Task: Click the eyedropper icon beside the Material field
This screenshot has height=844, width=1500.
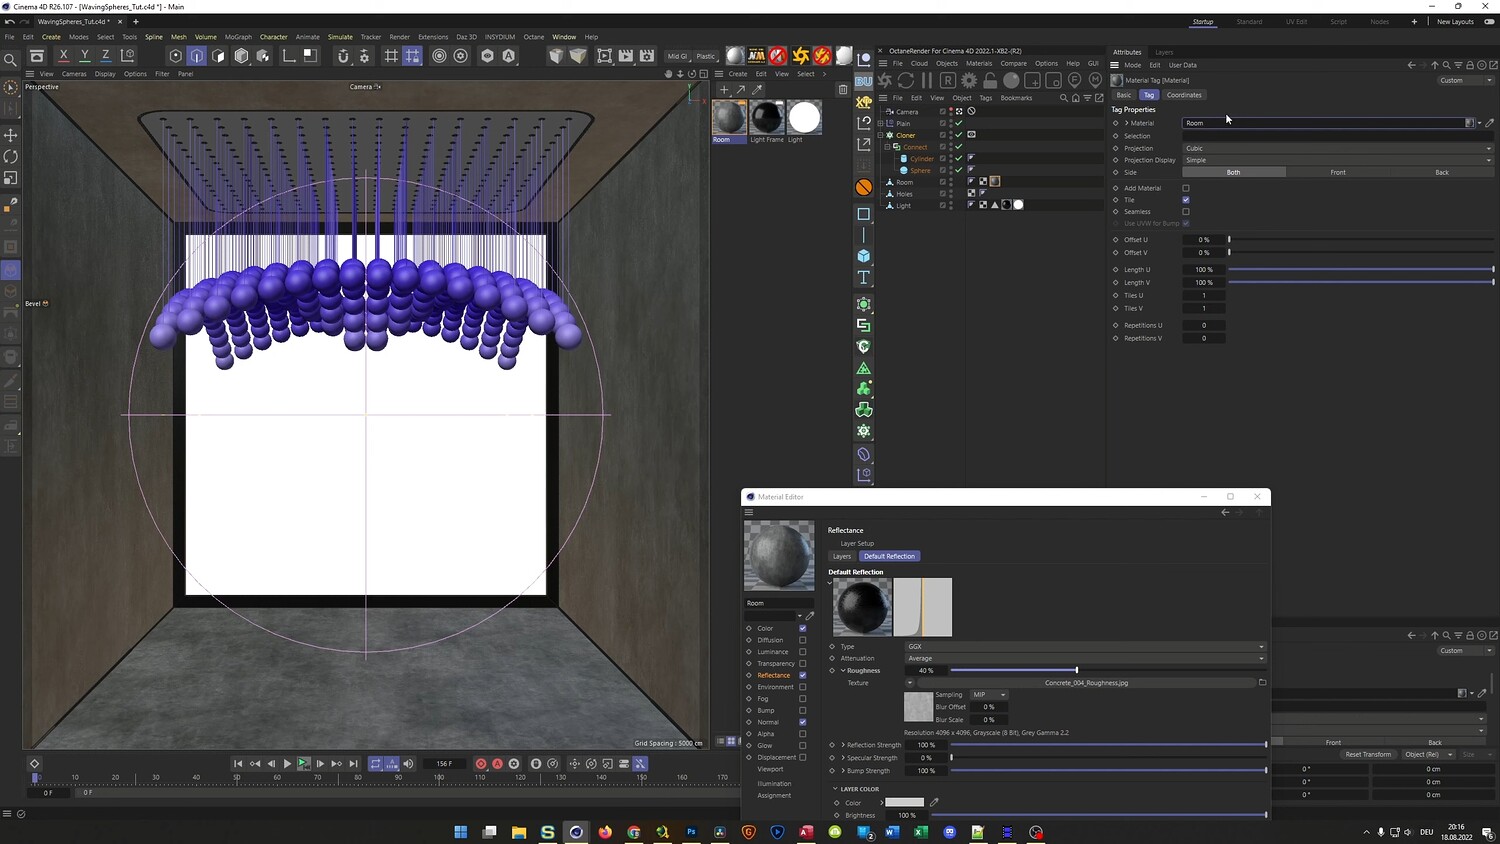Action: pyautogui.click(x=1490, y=123)
